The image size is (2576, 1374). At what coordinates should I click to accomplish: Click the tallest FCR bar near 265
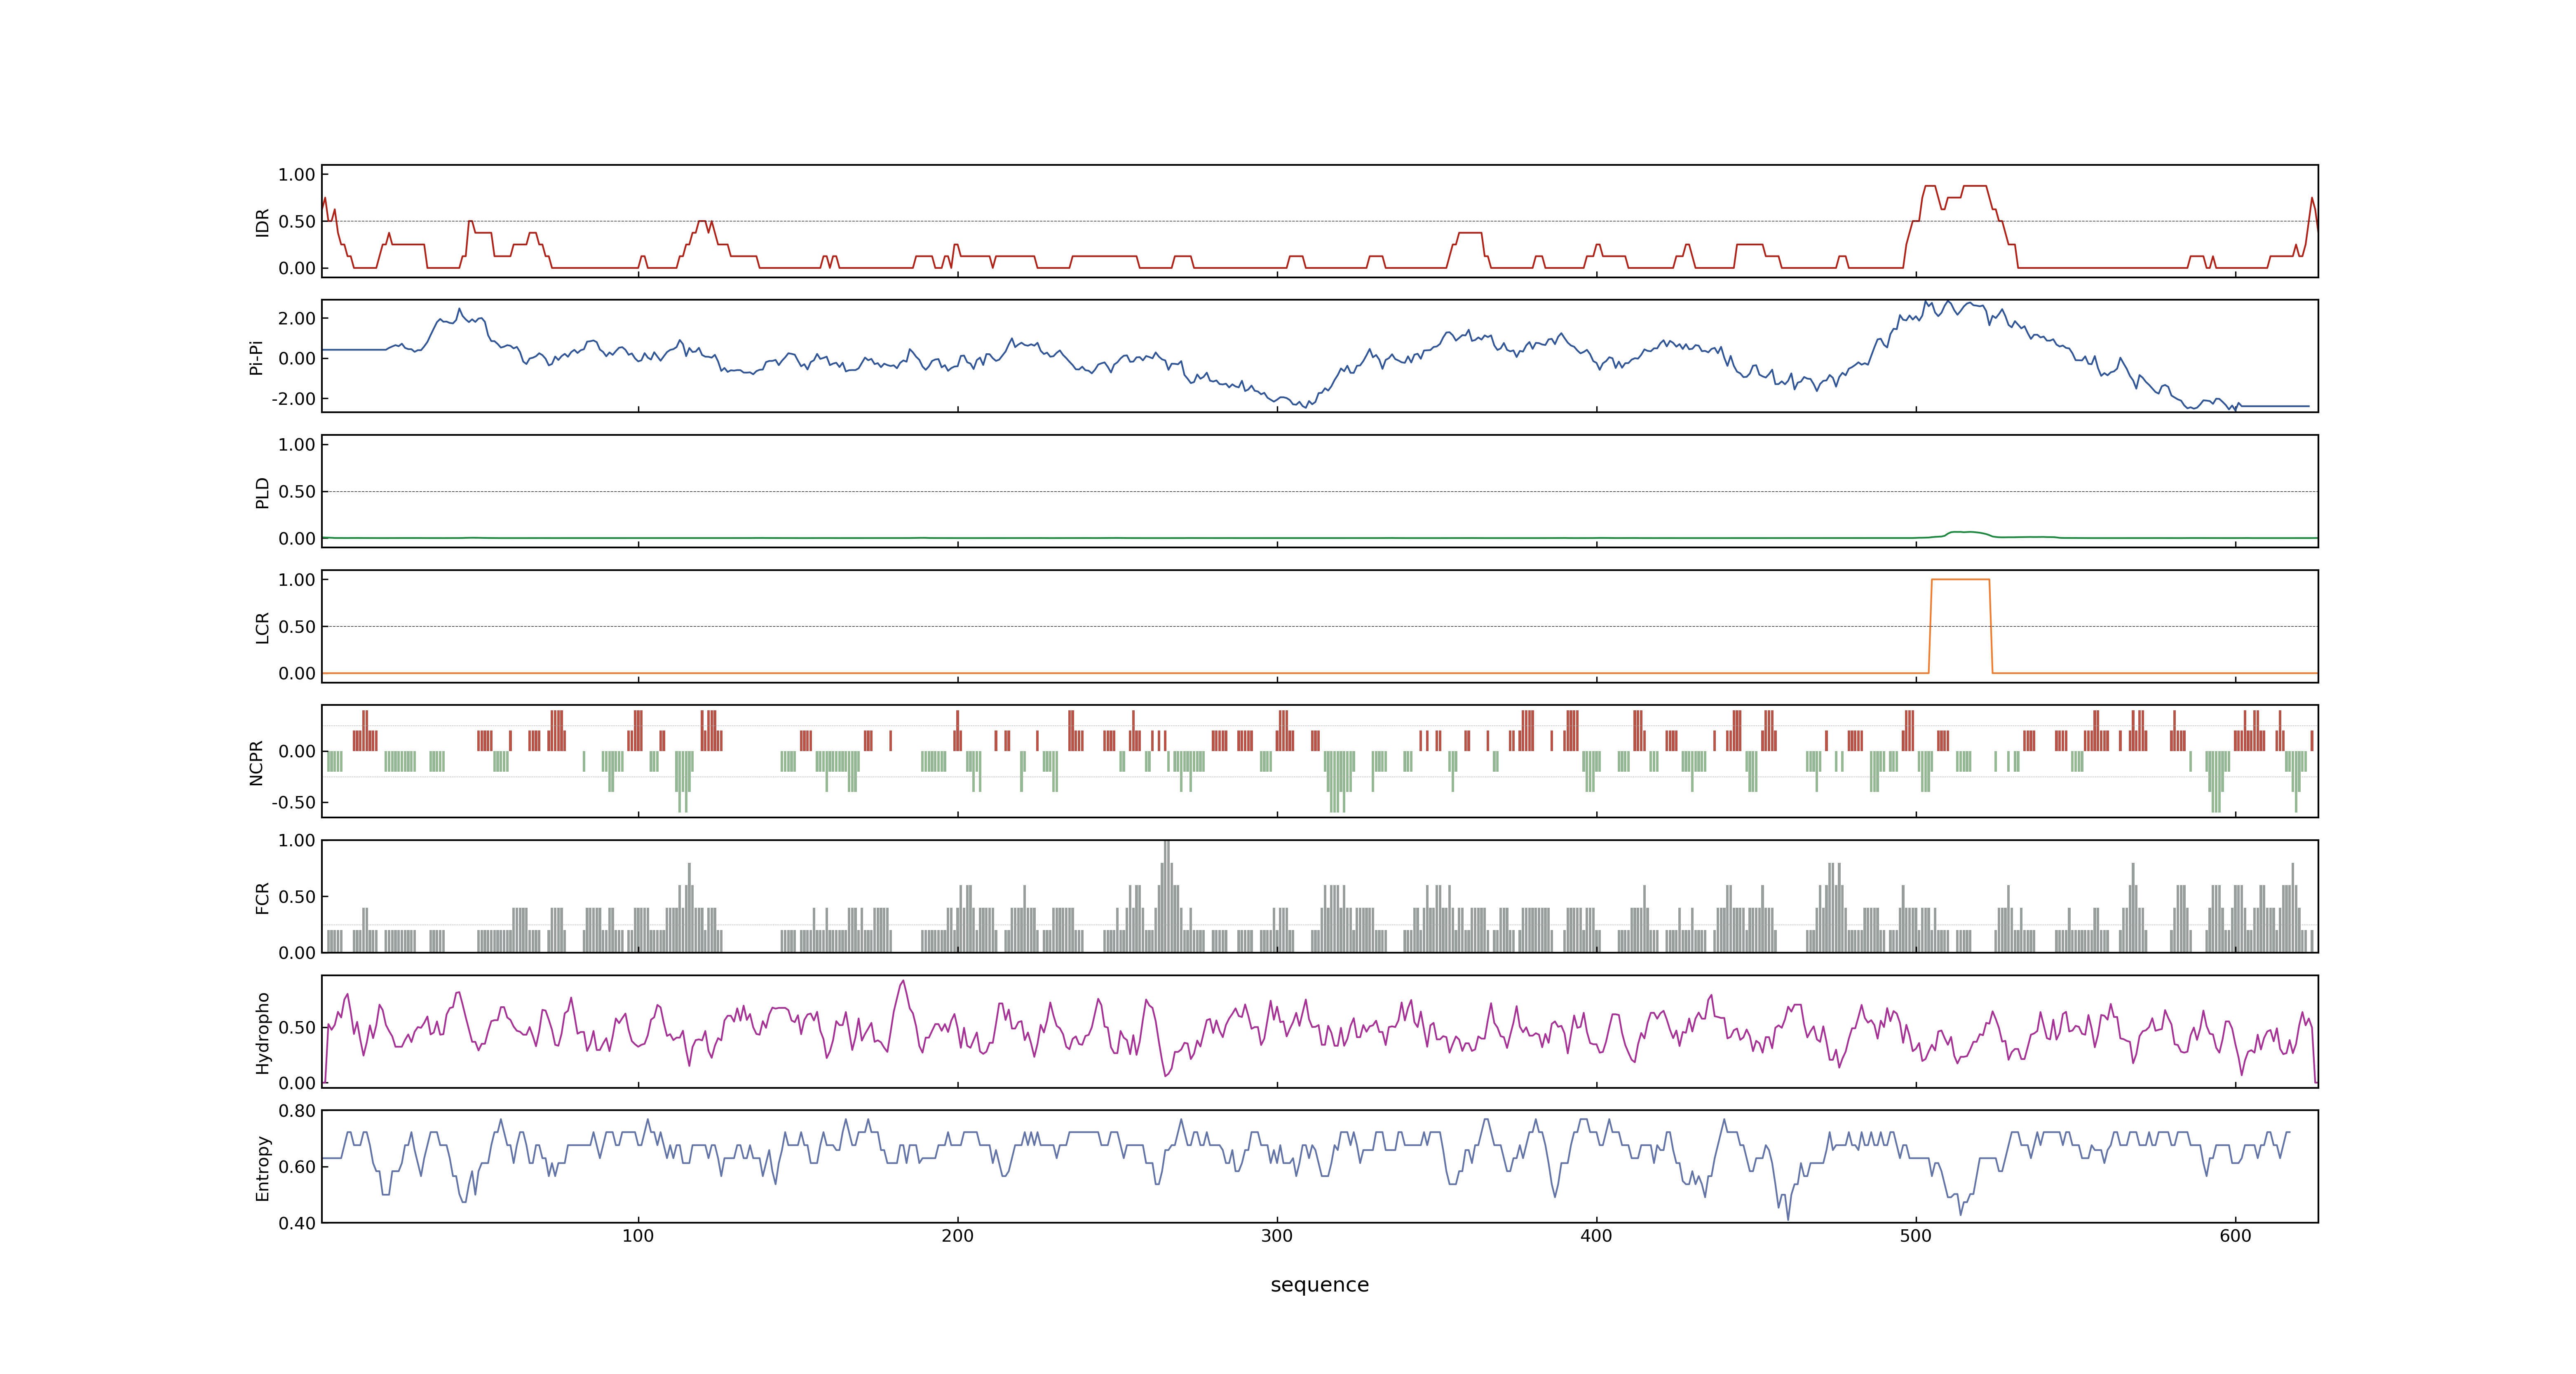(1166, 896)
